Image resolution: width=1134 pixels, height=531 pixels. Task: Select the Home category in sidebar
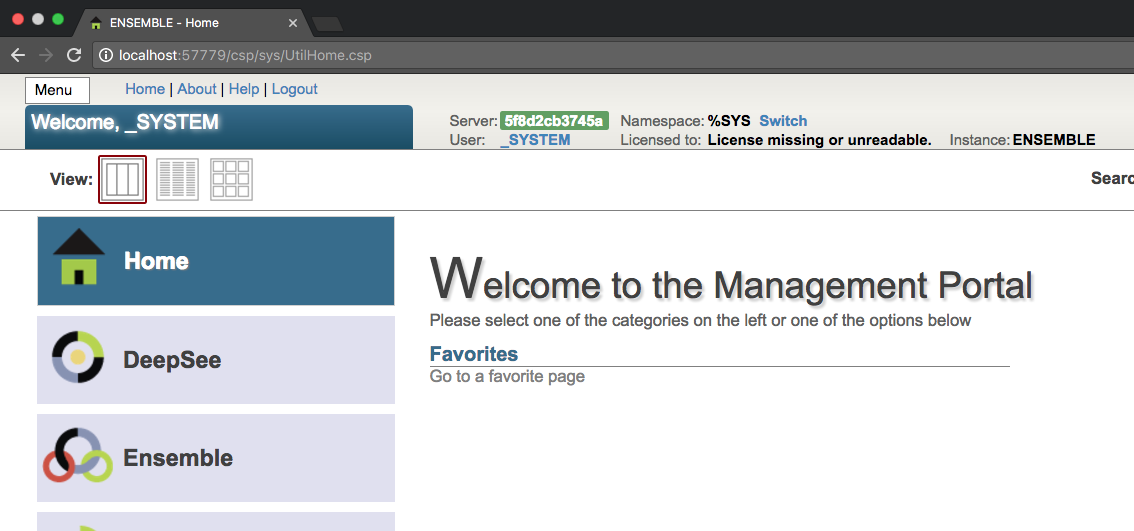pos(216,261)
